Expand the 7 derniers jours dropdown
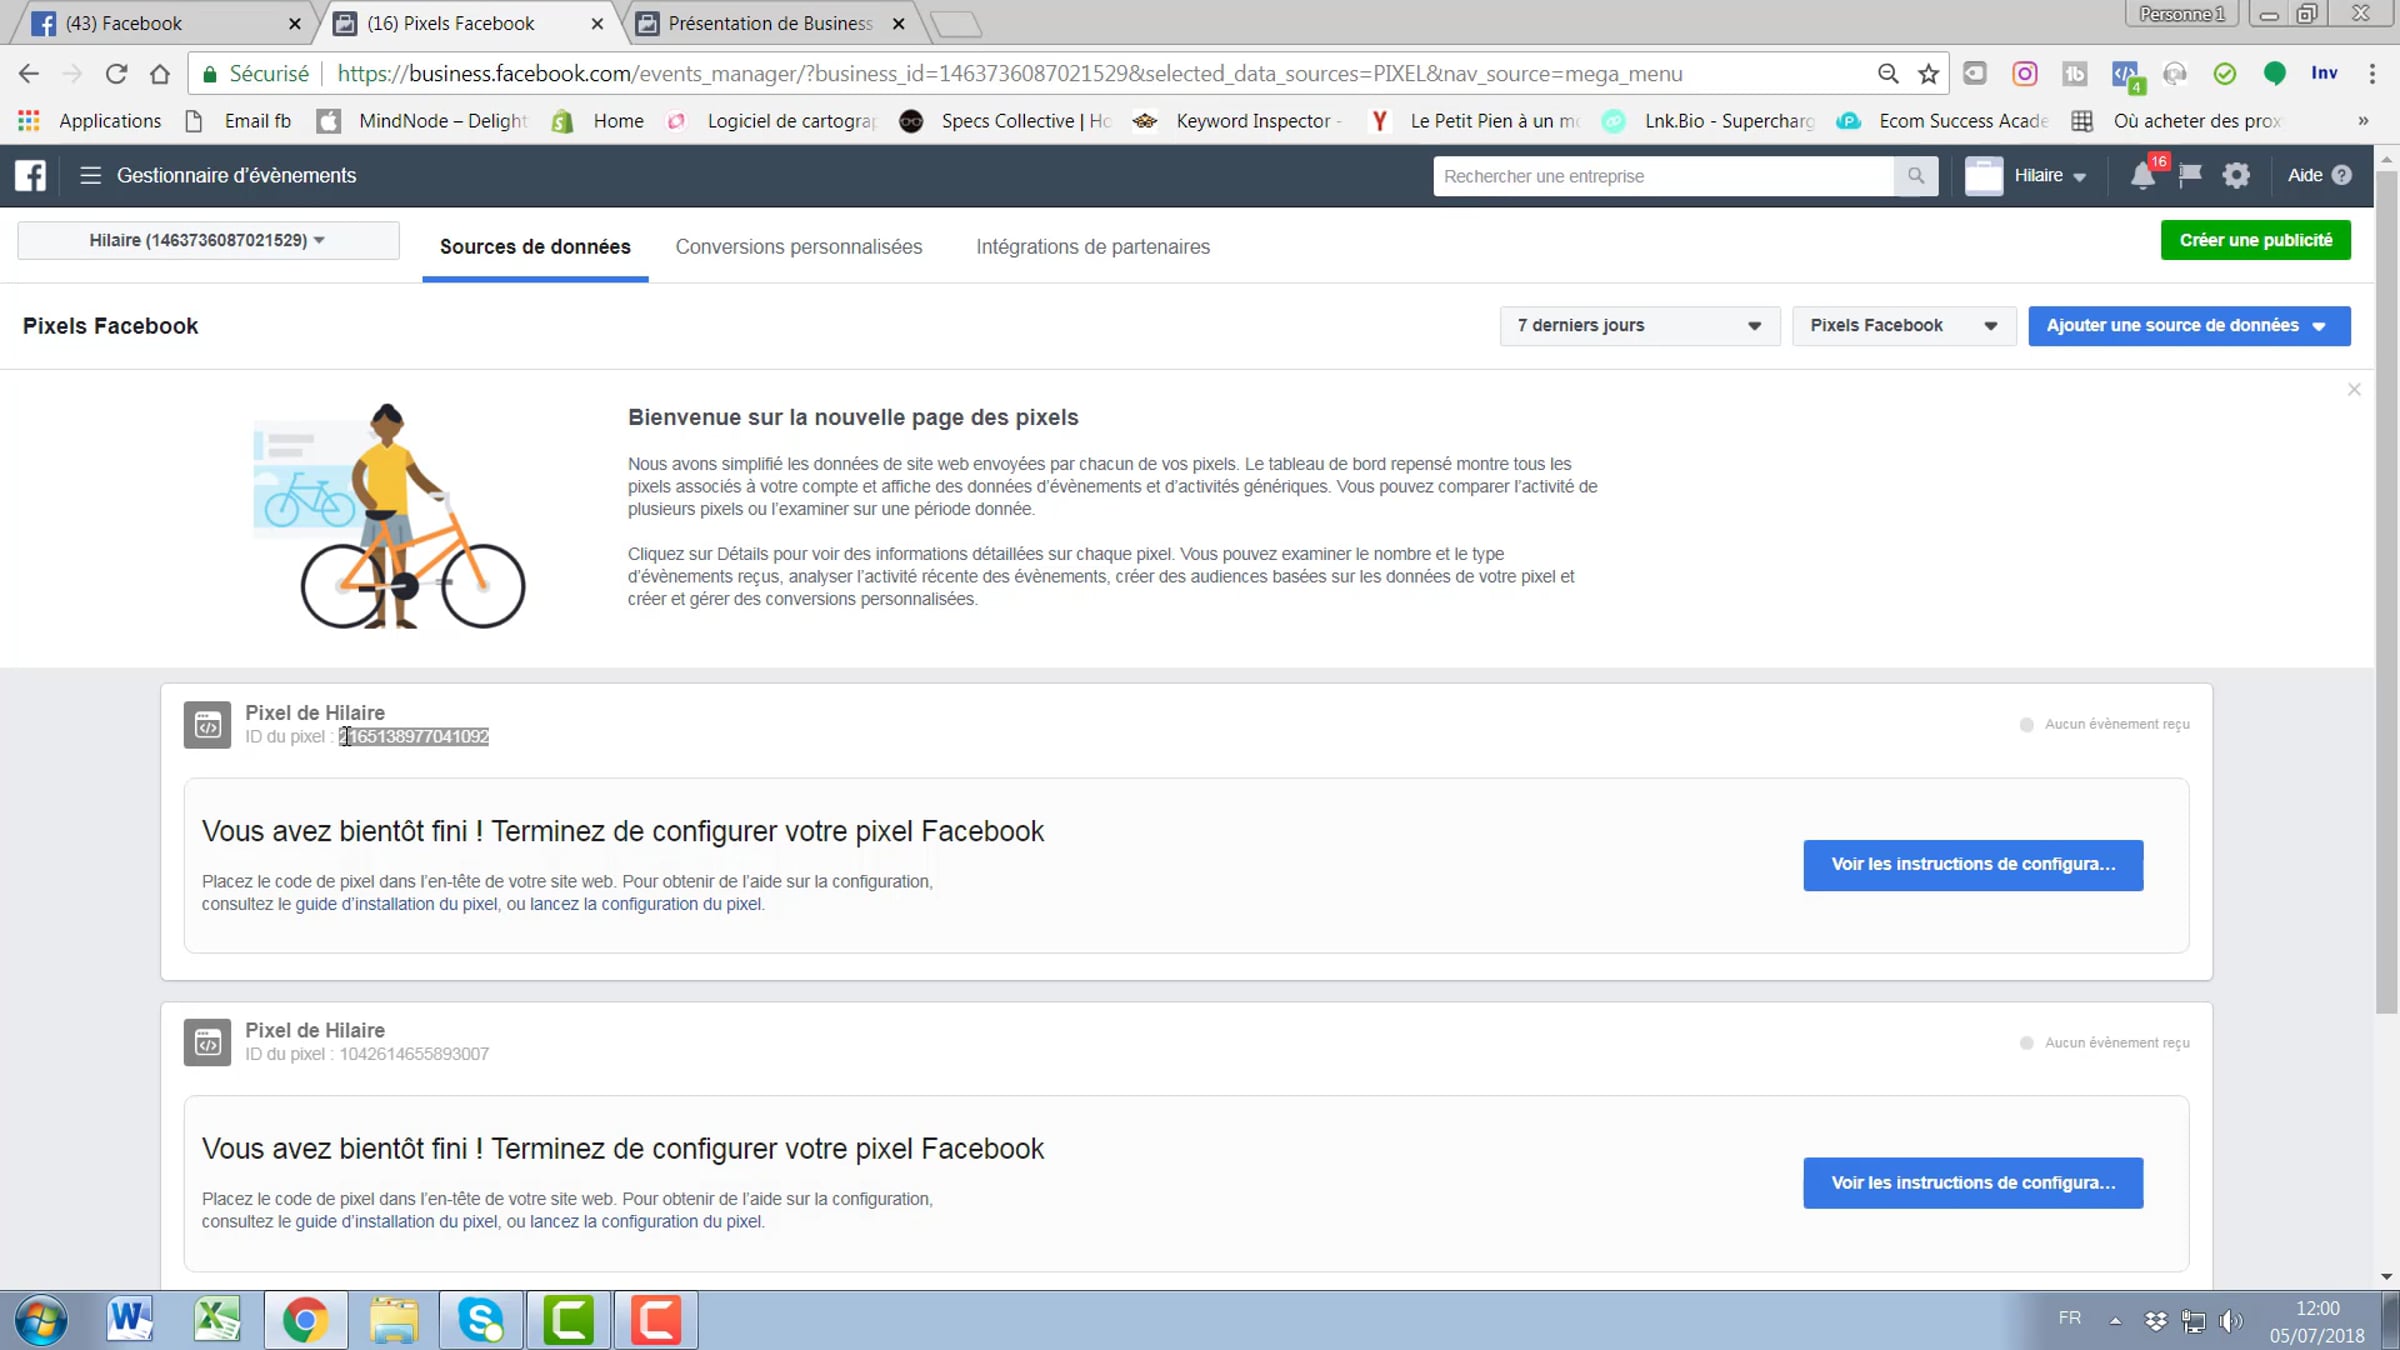This screenshot has height=1350, width=2400. click(x=1639, y=326)
